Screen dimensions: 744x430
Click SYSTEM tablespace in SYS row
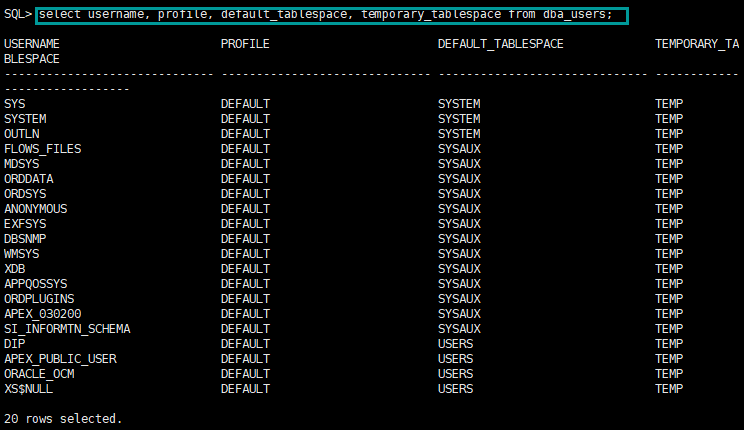pyautogui.click(x=459, y=104)
